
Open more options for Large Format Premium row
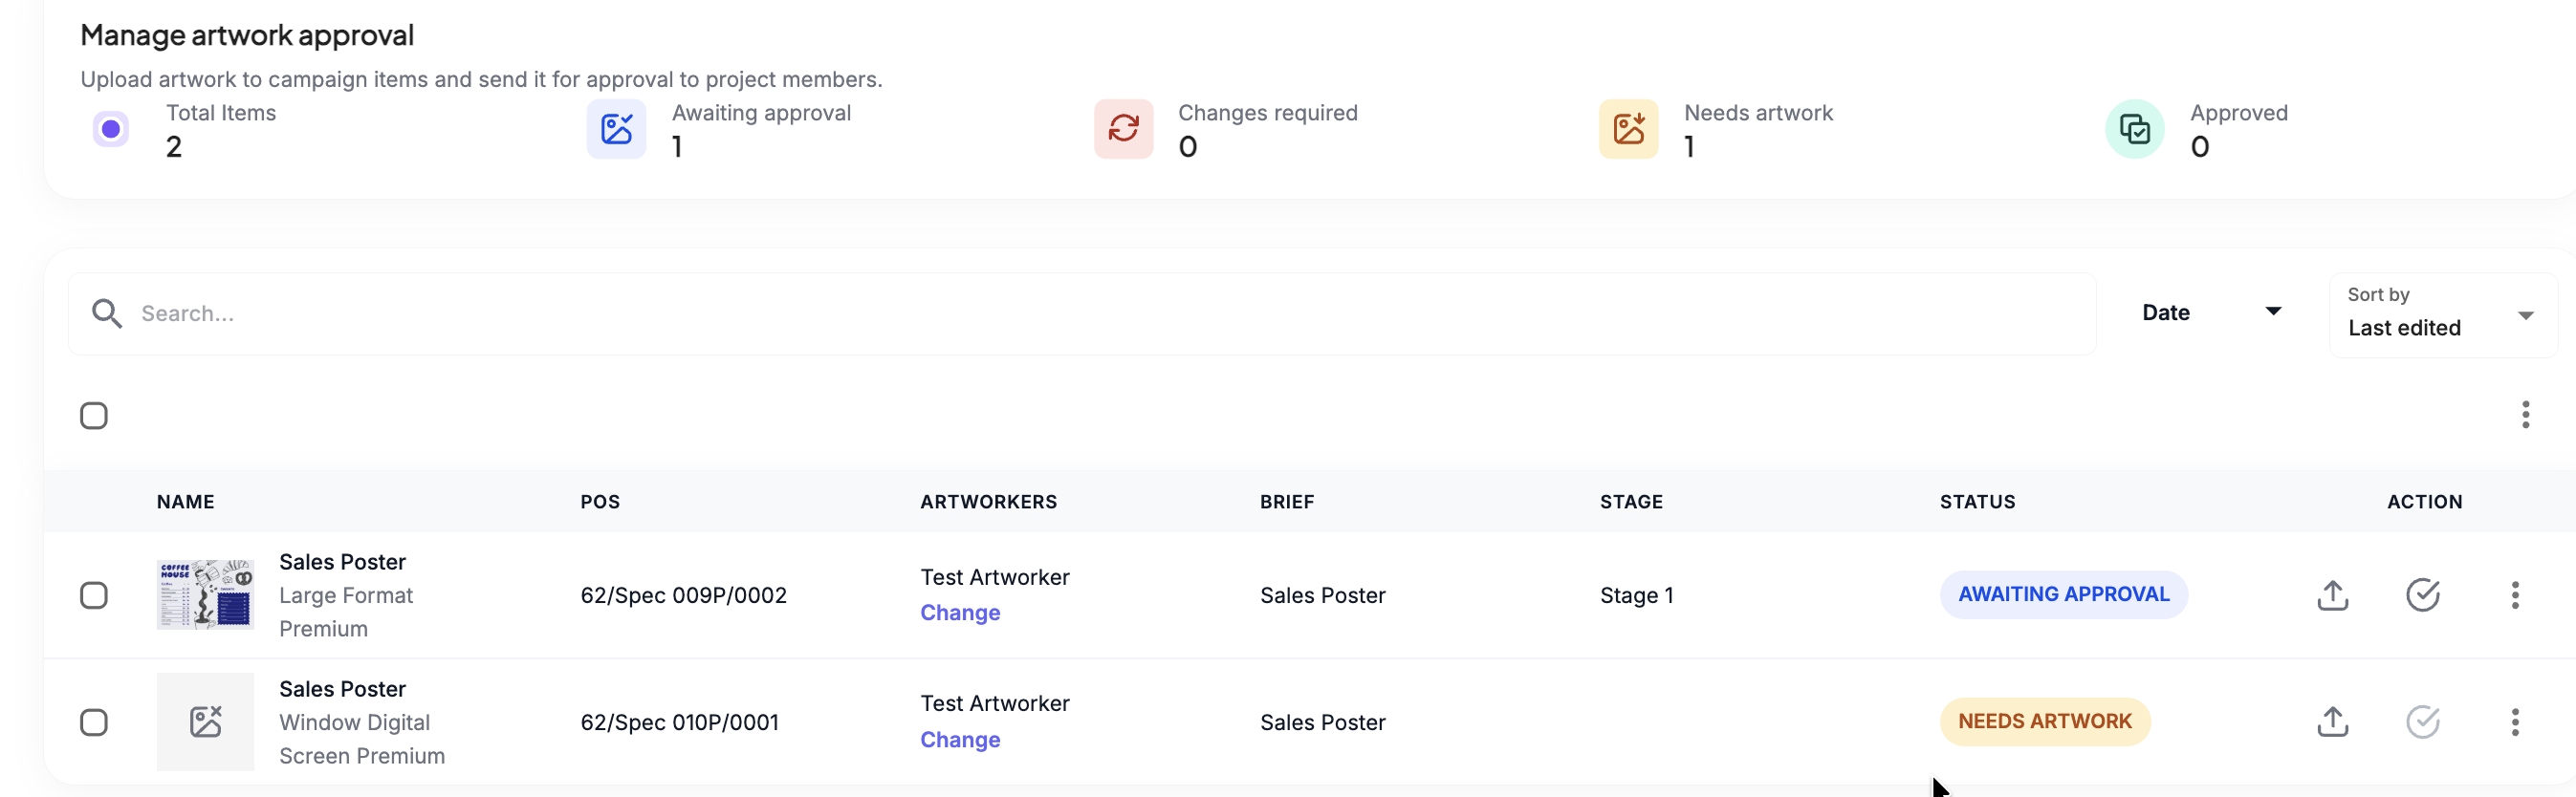pos(2514,595)
